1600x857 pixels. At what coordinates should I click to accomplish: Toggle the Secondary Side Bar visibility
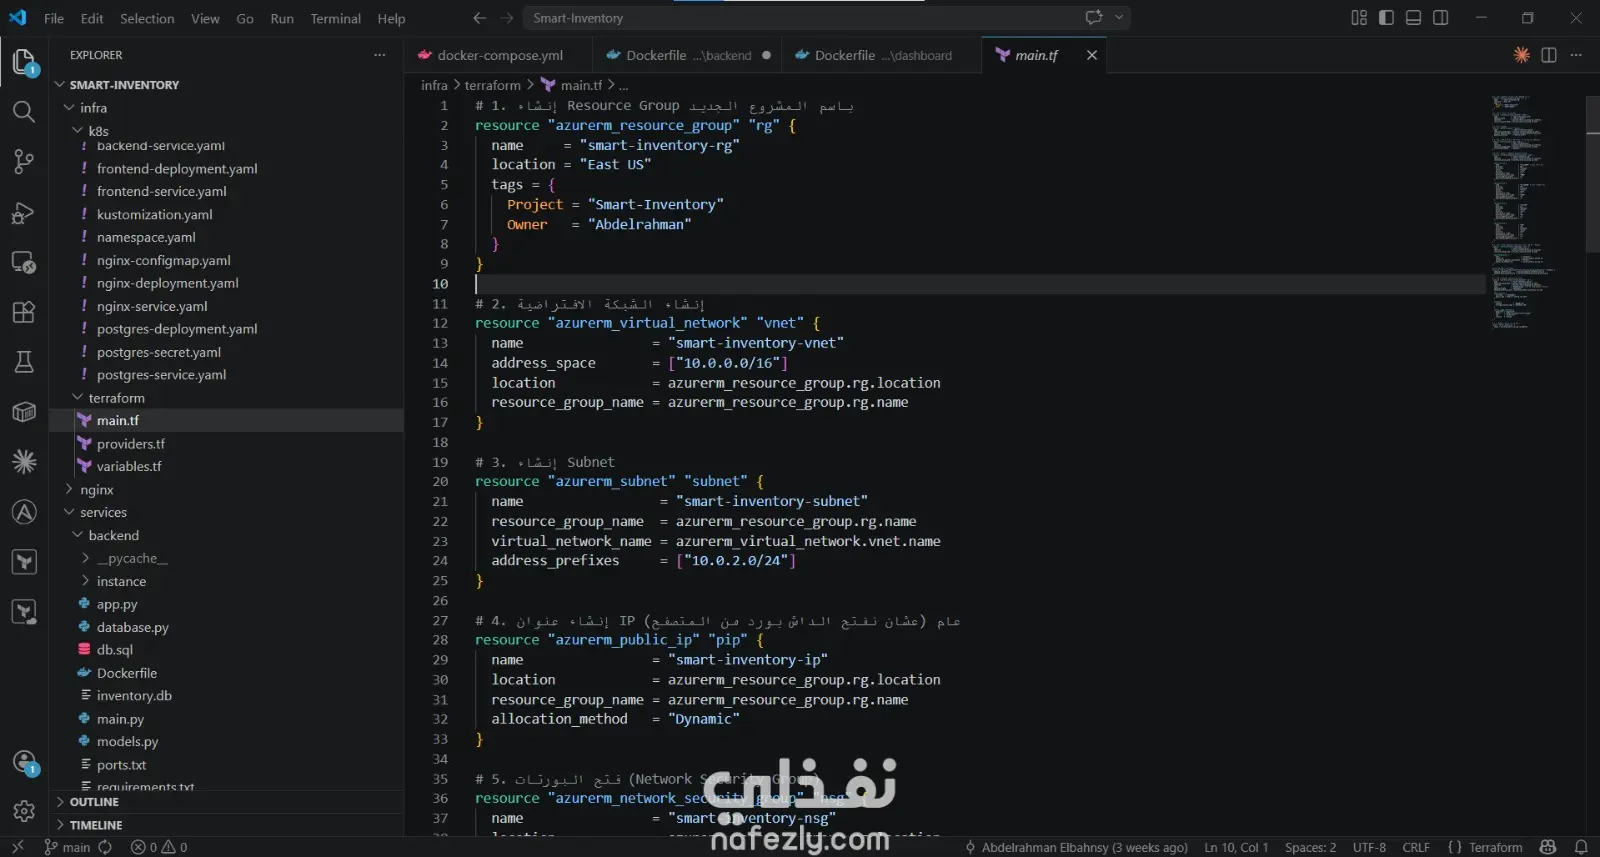pos(1441,18)
